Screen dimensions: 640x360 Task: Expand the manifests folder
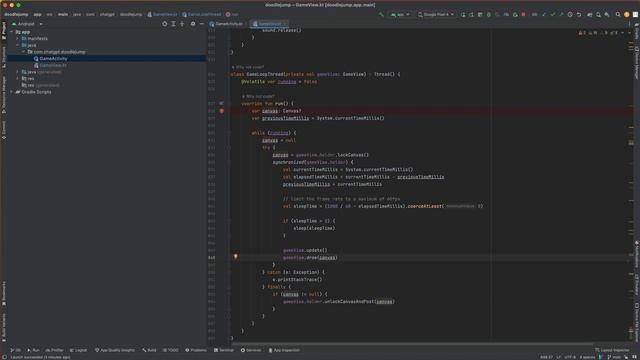[18, 38]
